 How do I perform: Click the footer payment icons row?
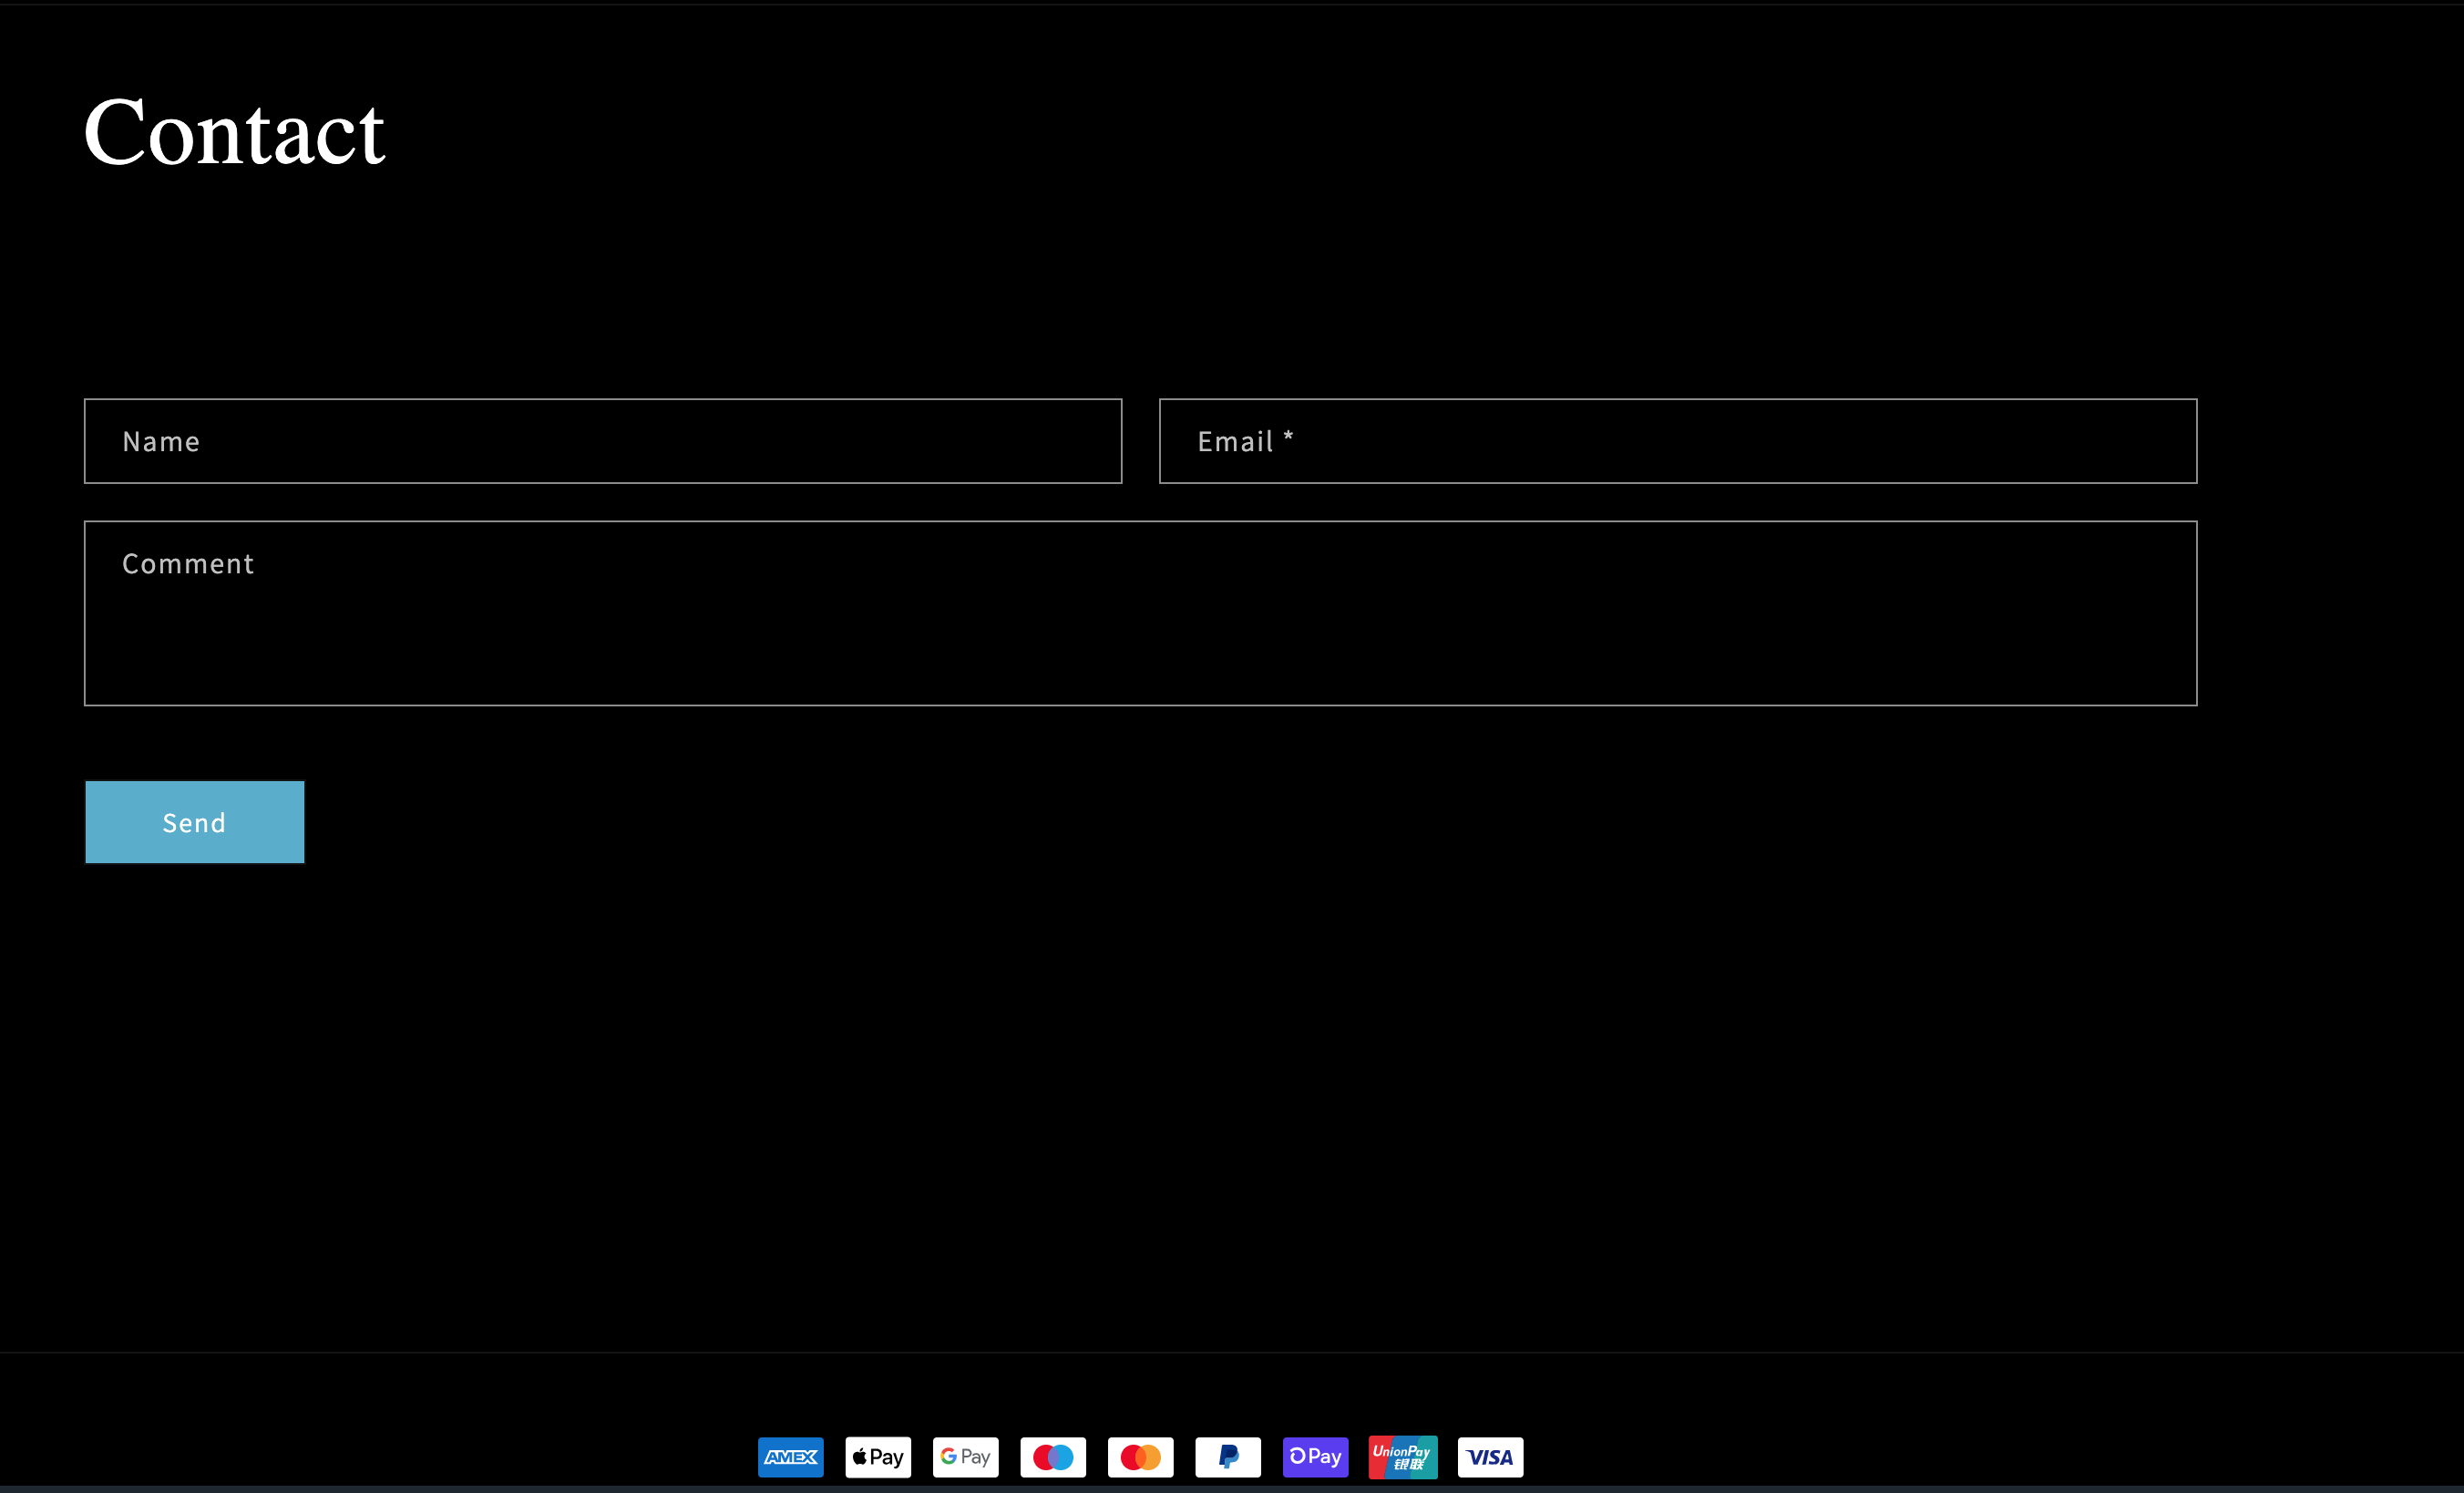(1140, 1457)
